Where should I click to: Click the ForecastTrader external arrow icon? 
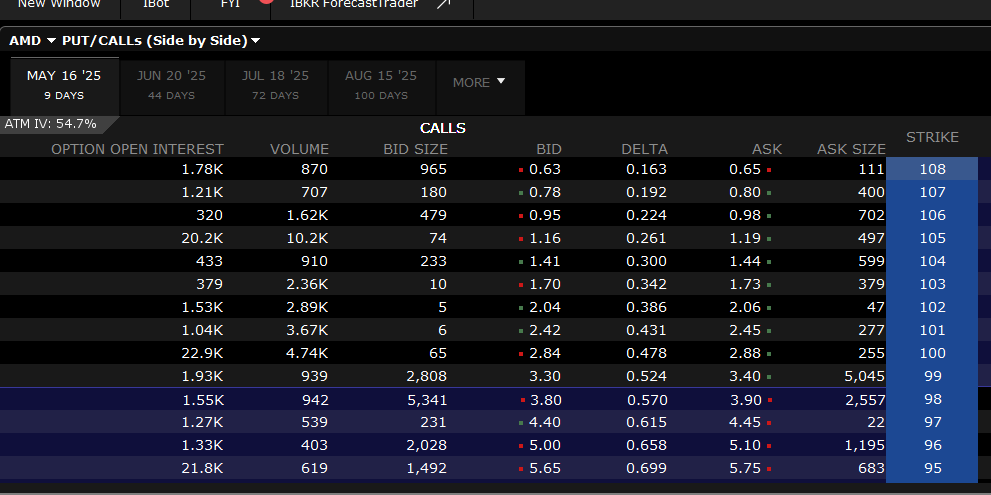pyautogui.click(x=444, y=4)
